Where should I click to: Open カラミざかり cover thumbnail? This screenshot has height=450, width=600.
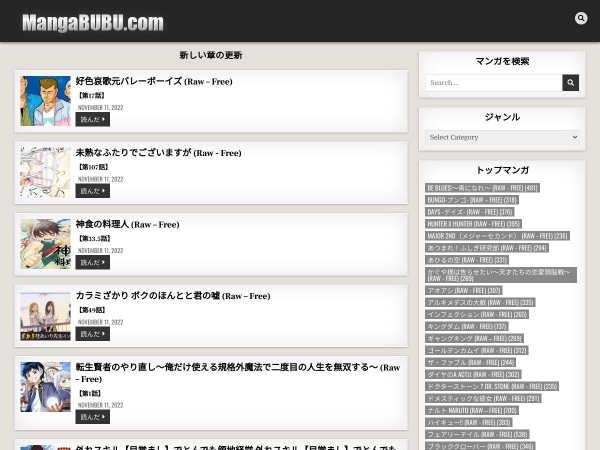coord(46,317)
